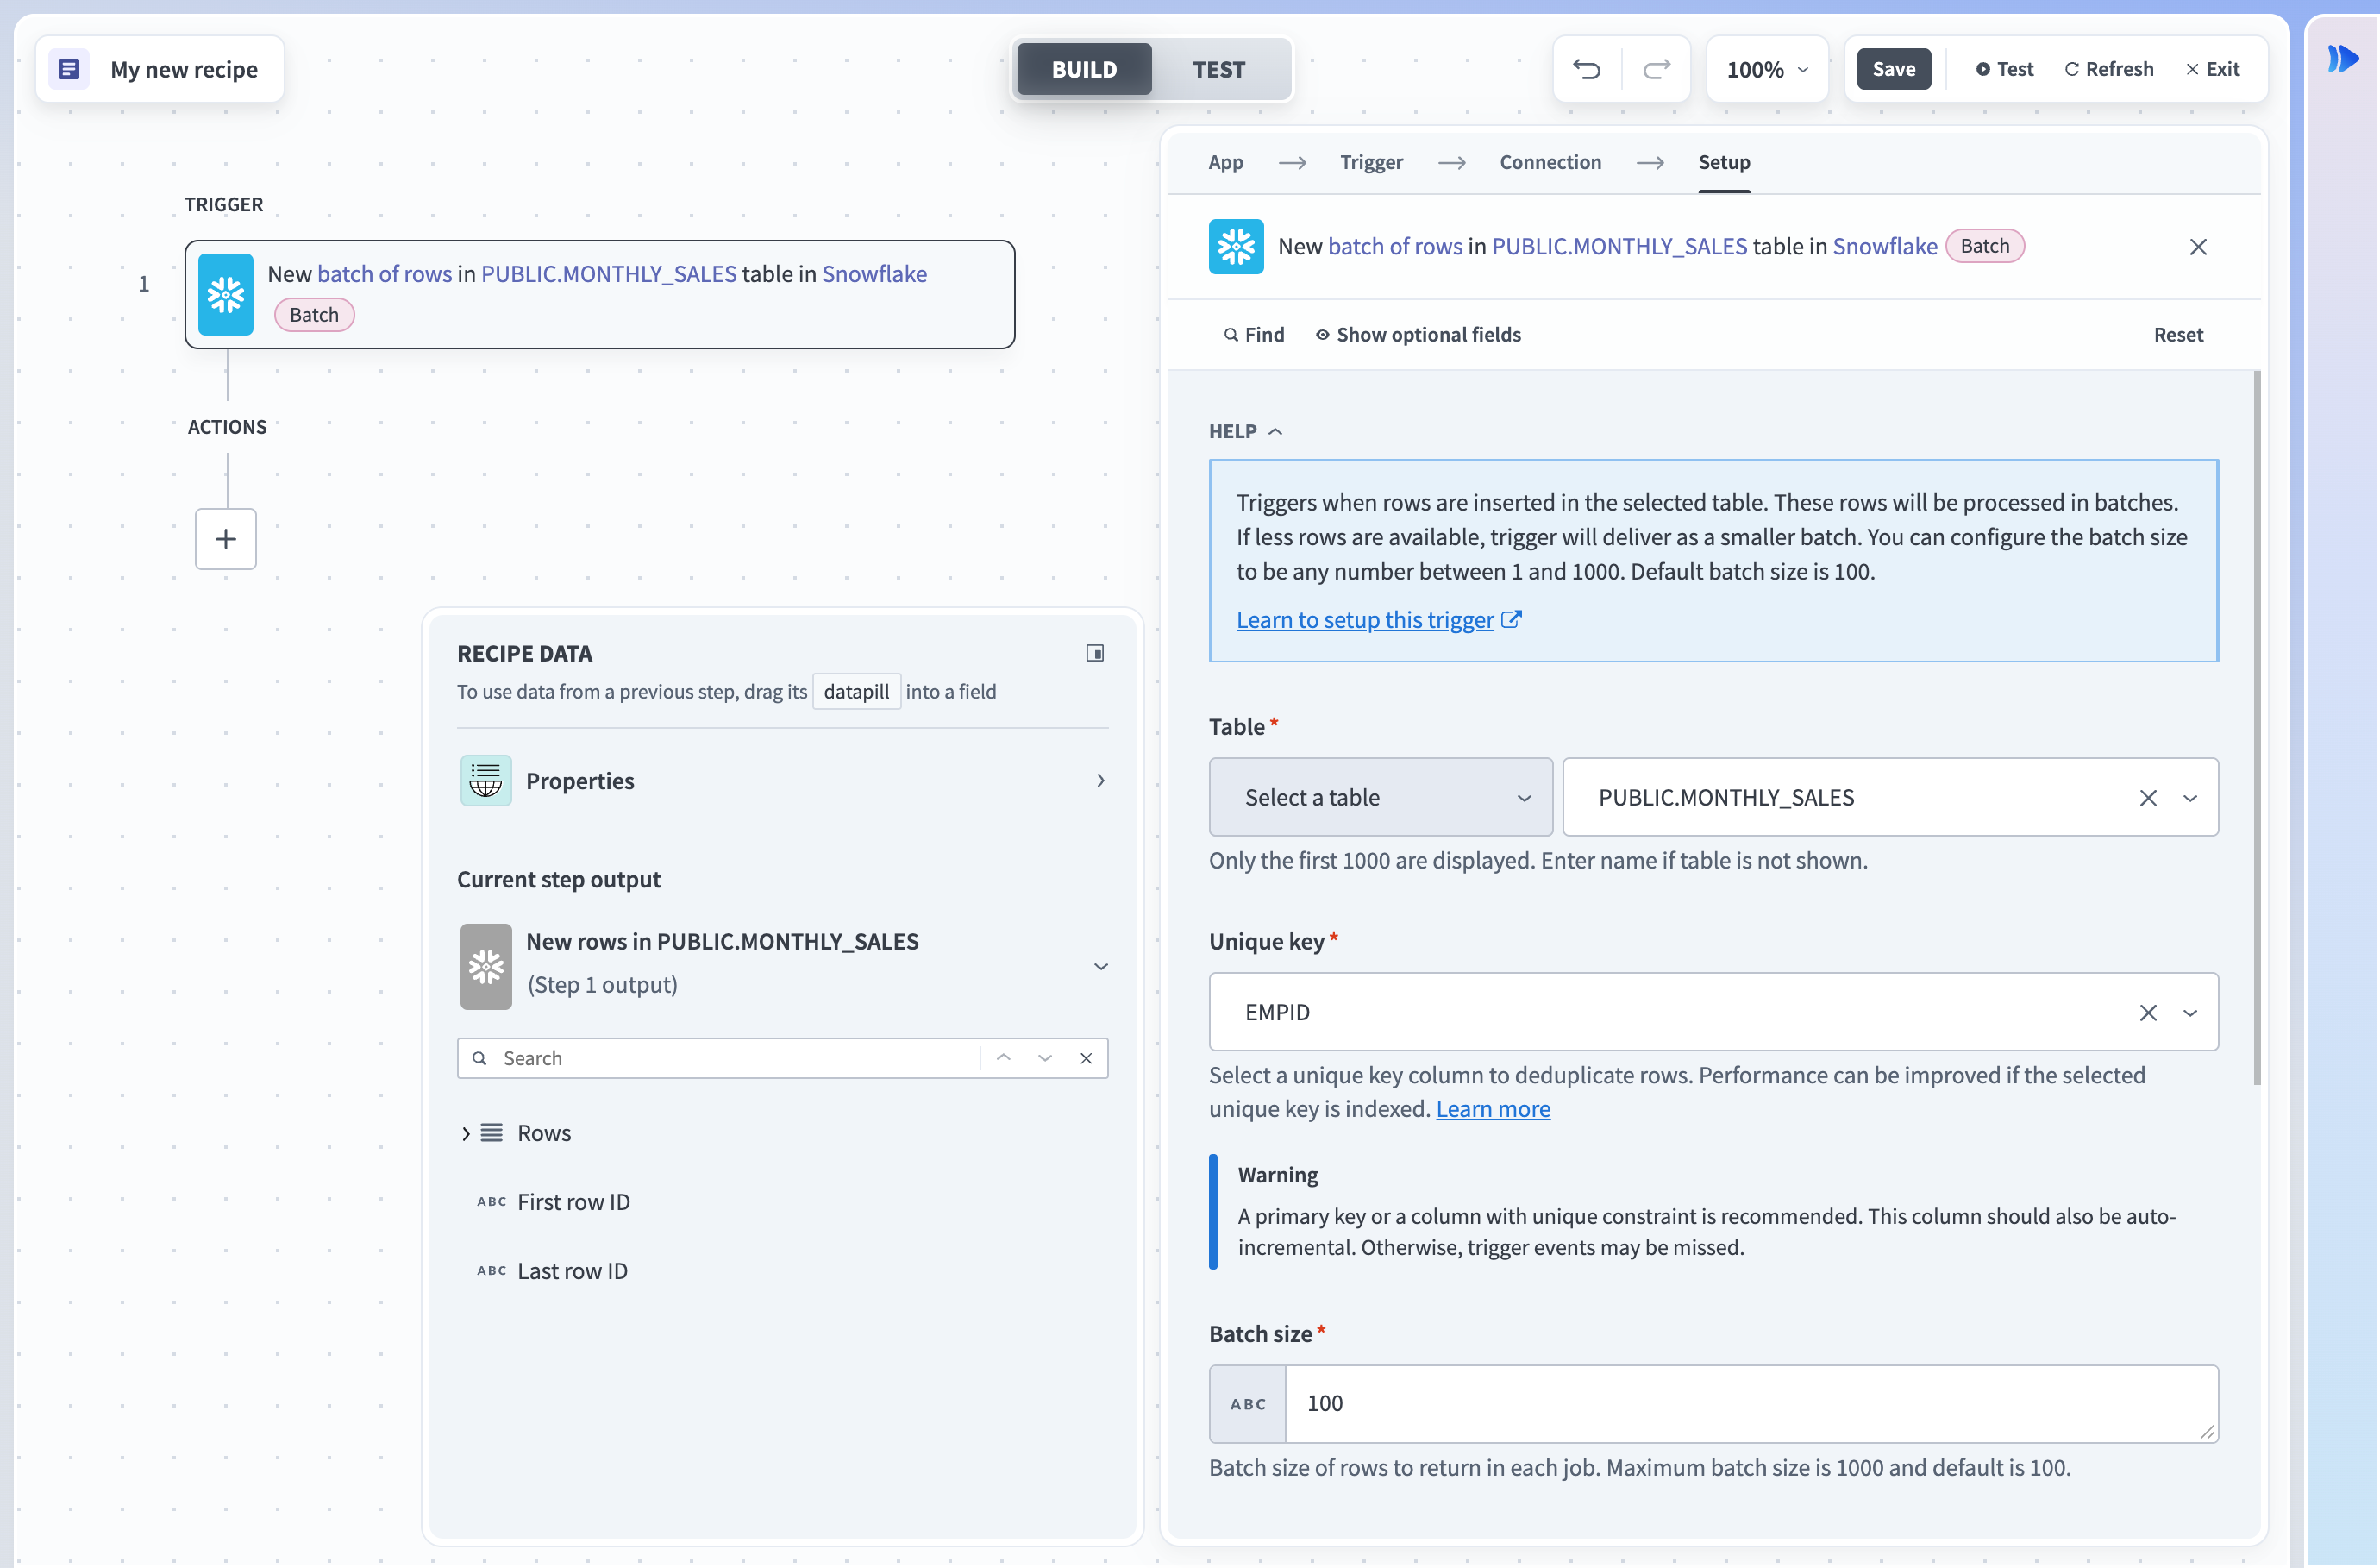Image resolution: width=2380 pixels, height=1568 pixels.
Task: Click the Properties icon
Action: (485, 781)
